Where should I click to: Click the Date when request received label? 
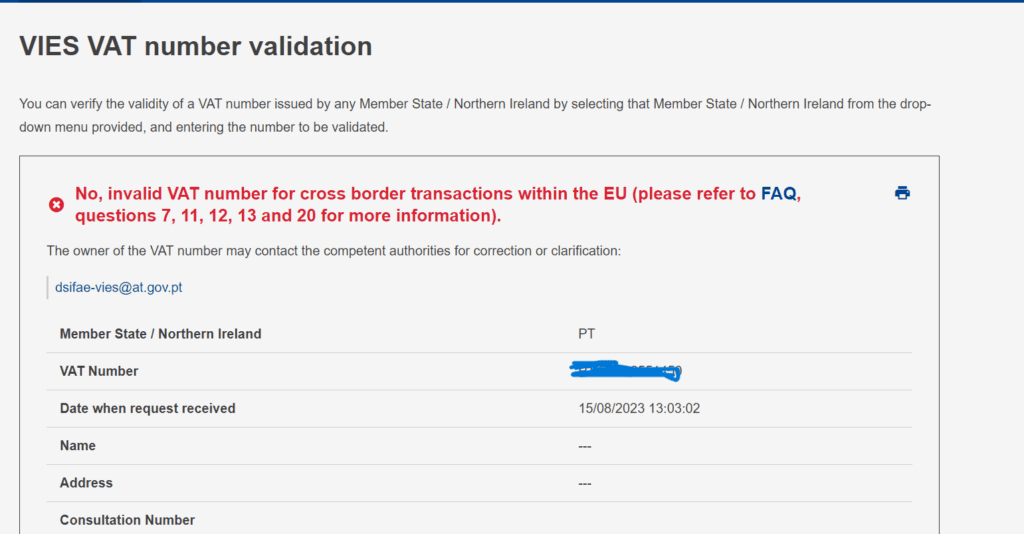point(147,408)
